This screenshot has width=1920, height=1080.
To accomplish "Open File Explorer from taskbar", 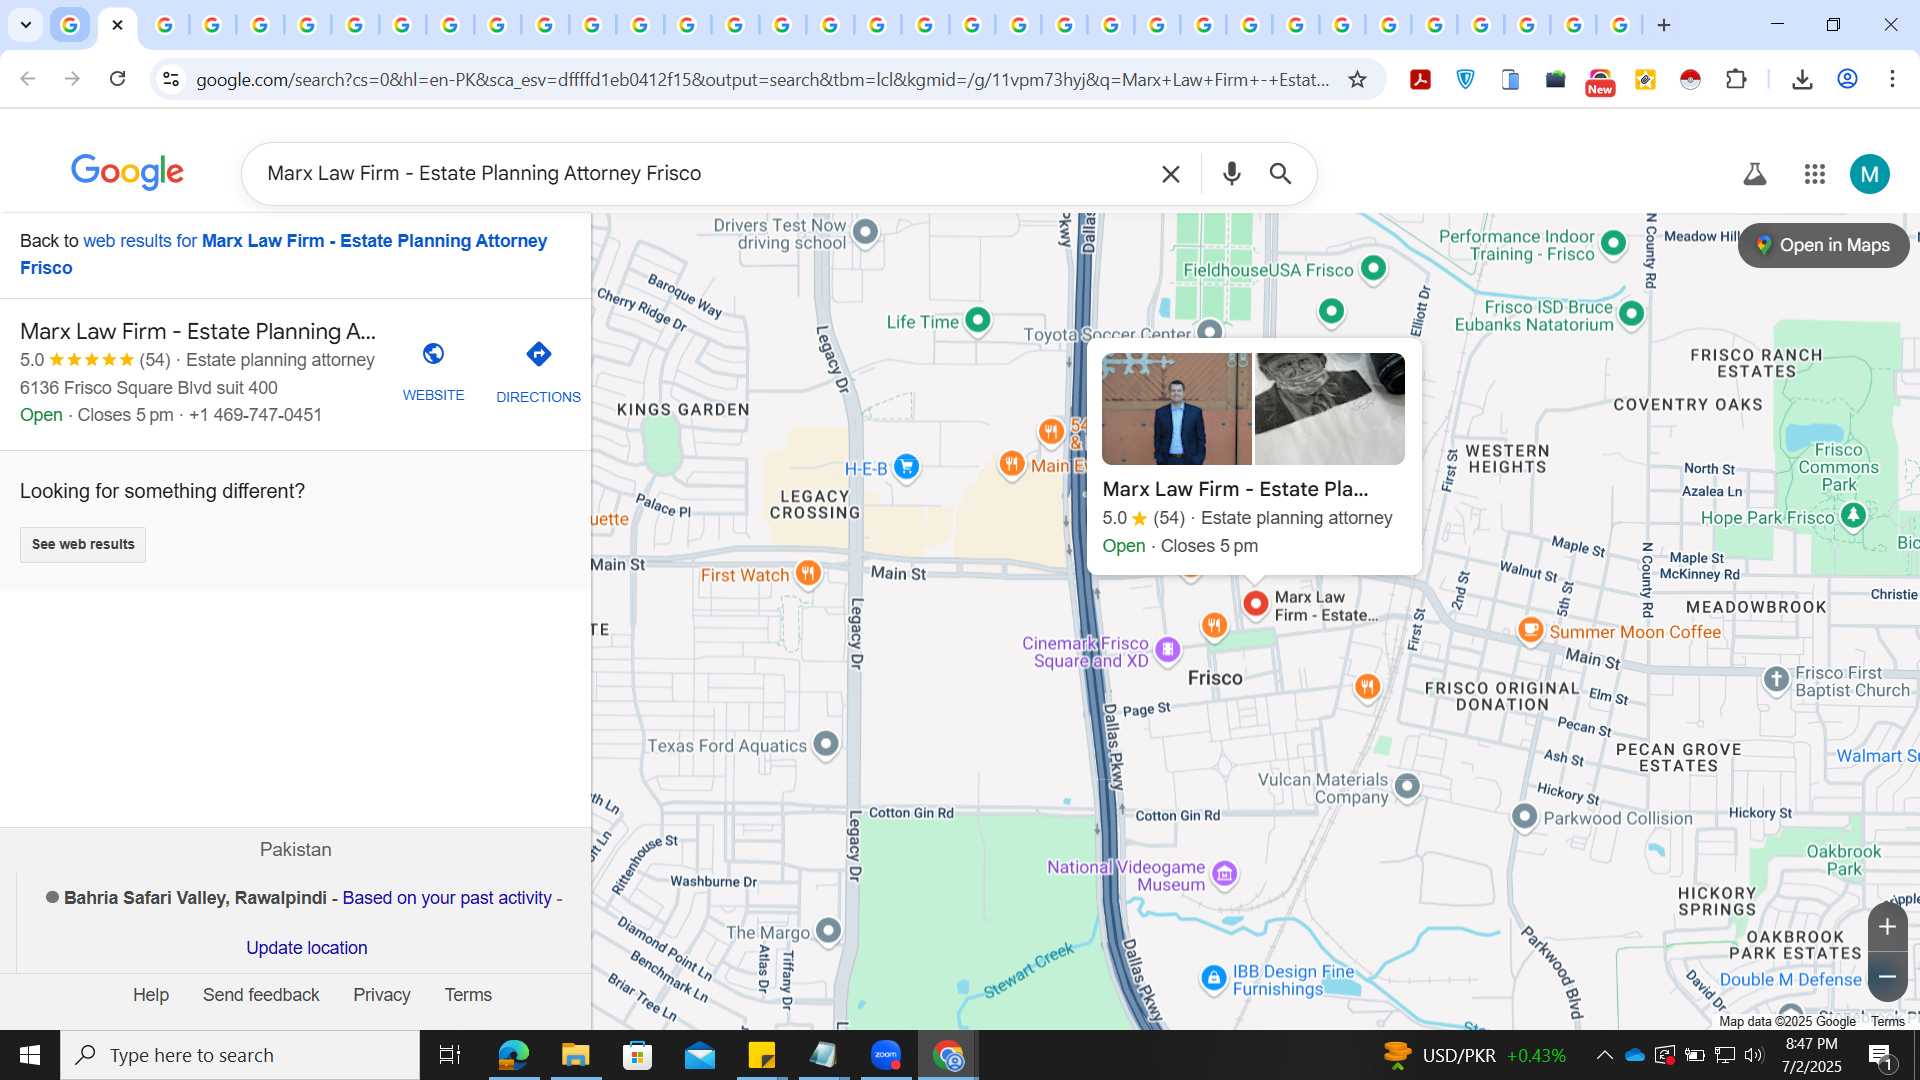I will point(575,1055).
